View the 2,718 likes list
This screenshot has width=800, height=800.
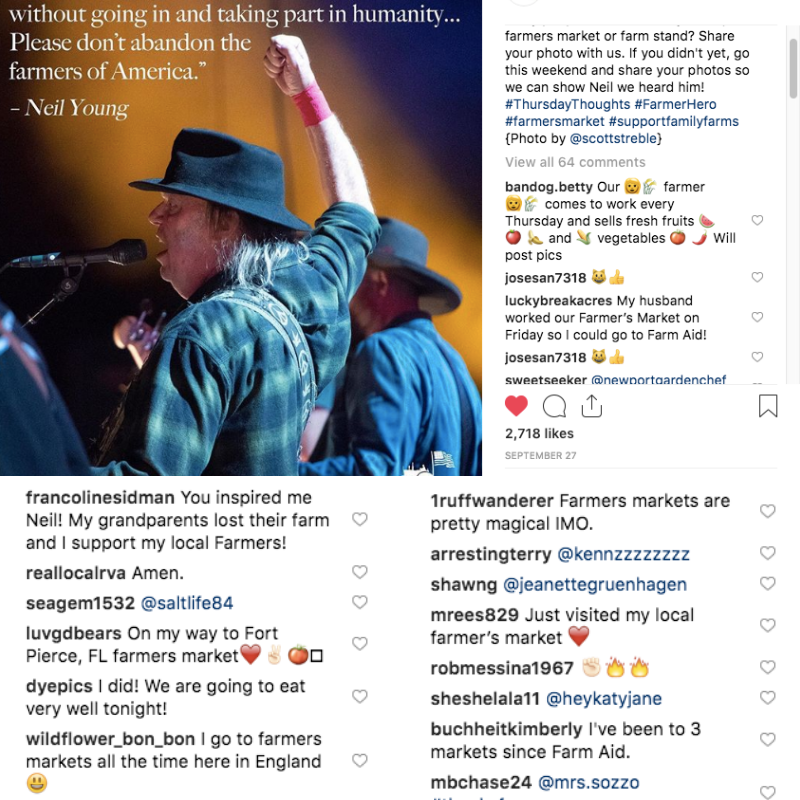pos(539,434)
